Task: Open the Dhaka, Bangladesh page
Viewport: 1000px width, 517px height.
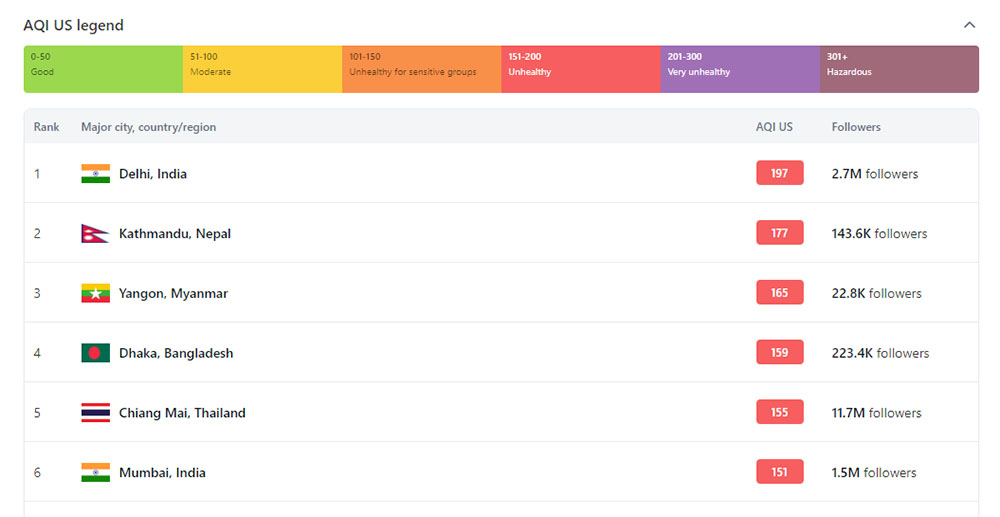Action: coord(175,353)
